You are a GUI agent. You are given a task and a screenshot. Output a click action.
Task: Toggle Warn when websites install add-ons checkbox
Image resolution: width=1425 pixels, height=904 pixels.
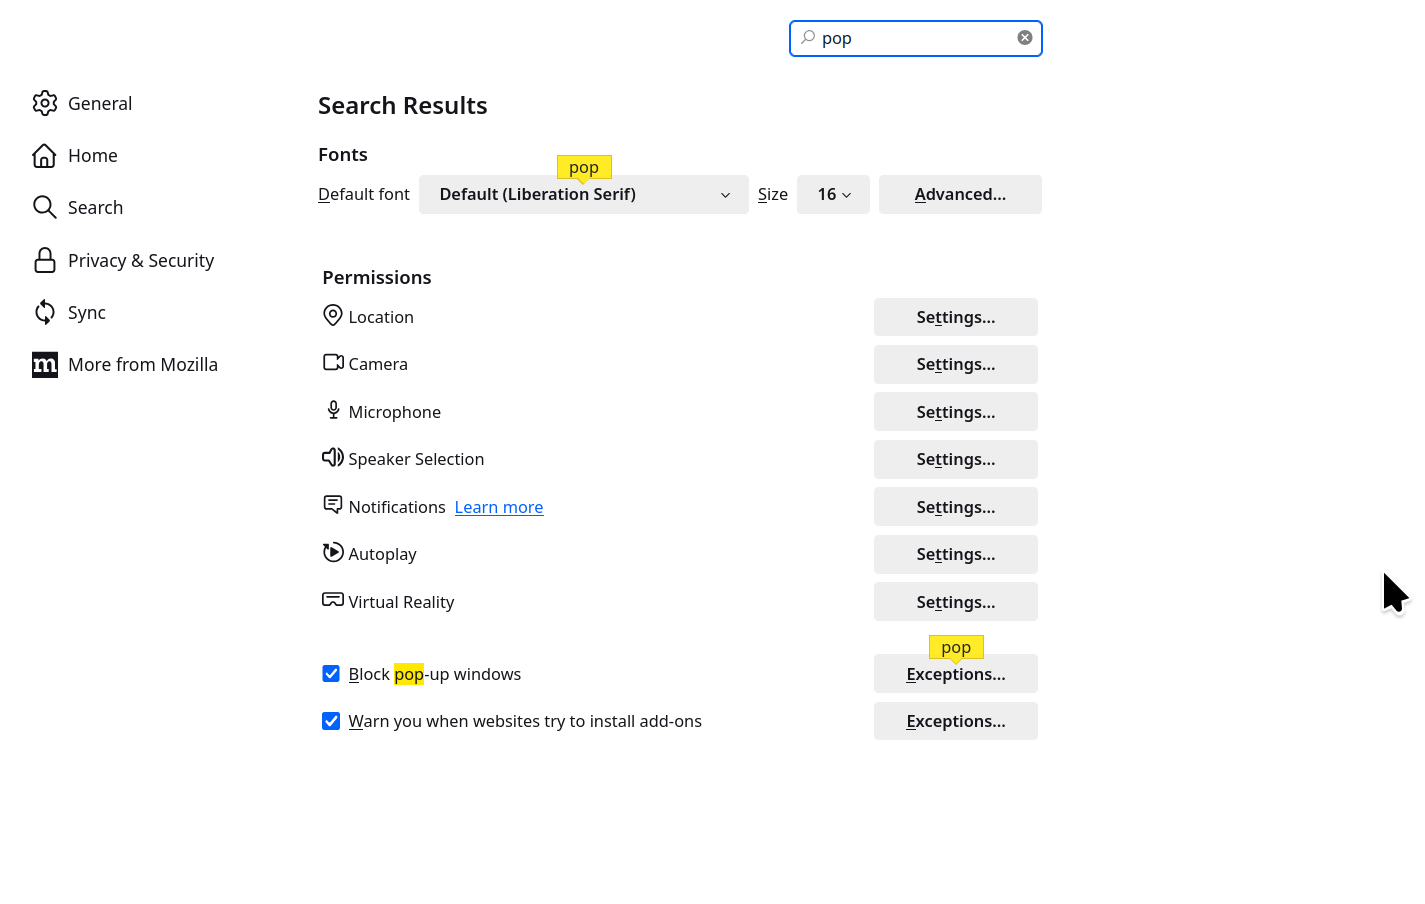331,720
